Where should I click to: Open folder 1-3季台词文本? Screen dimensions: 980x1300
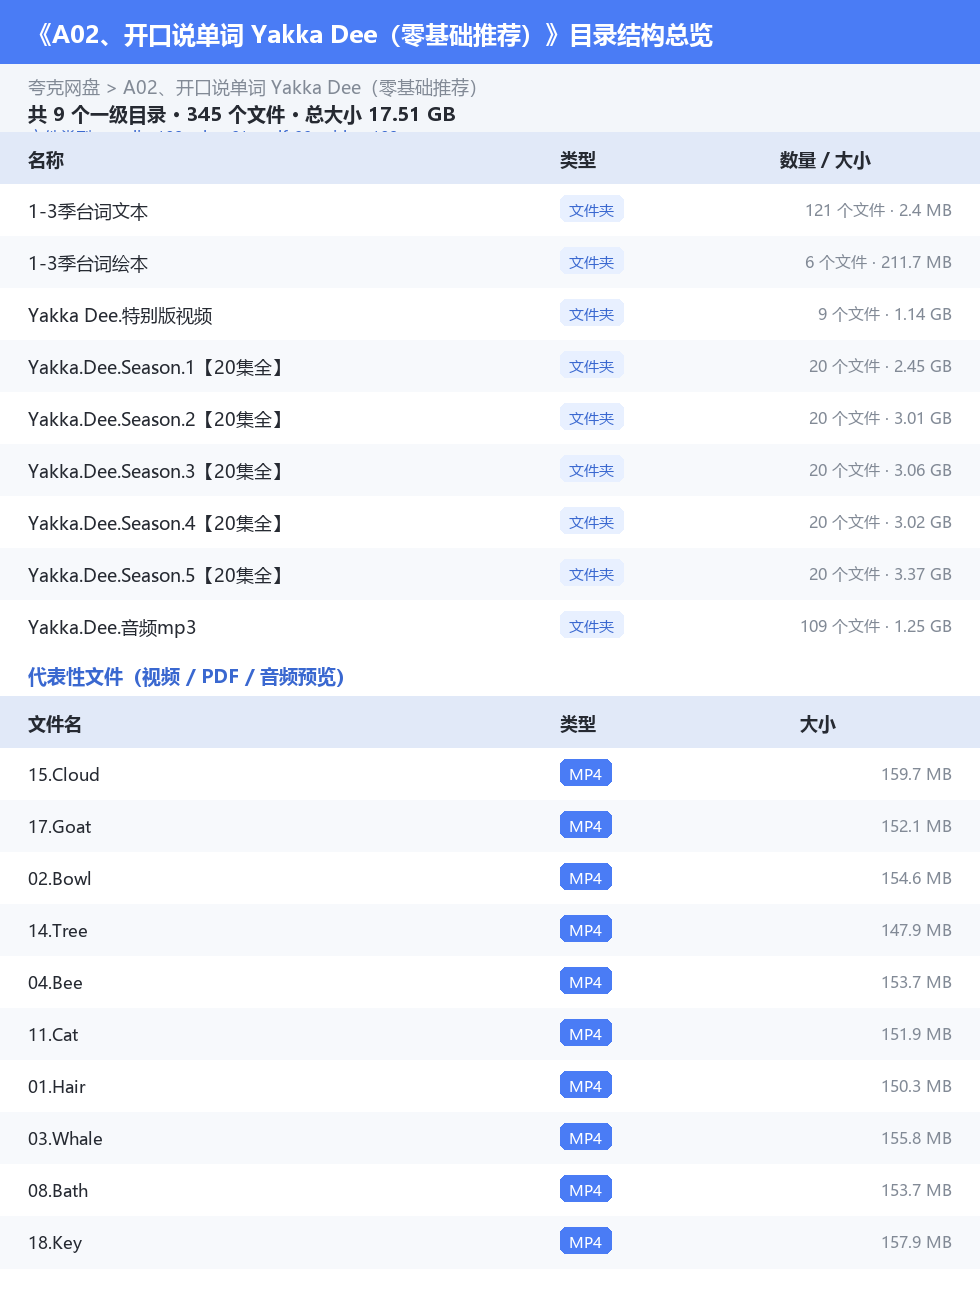click(x=88, y=211)
